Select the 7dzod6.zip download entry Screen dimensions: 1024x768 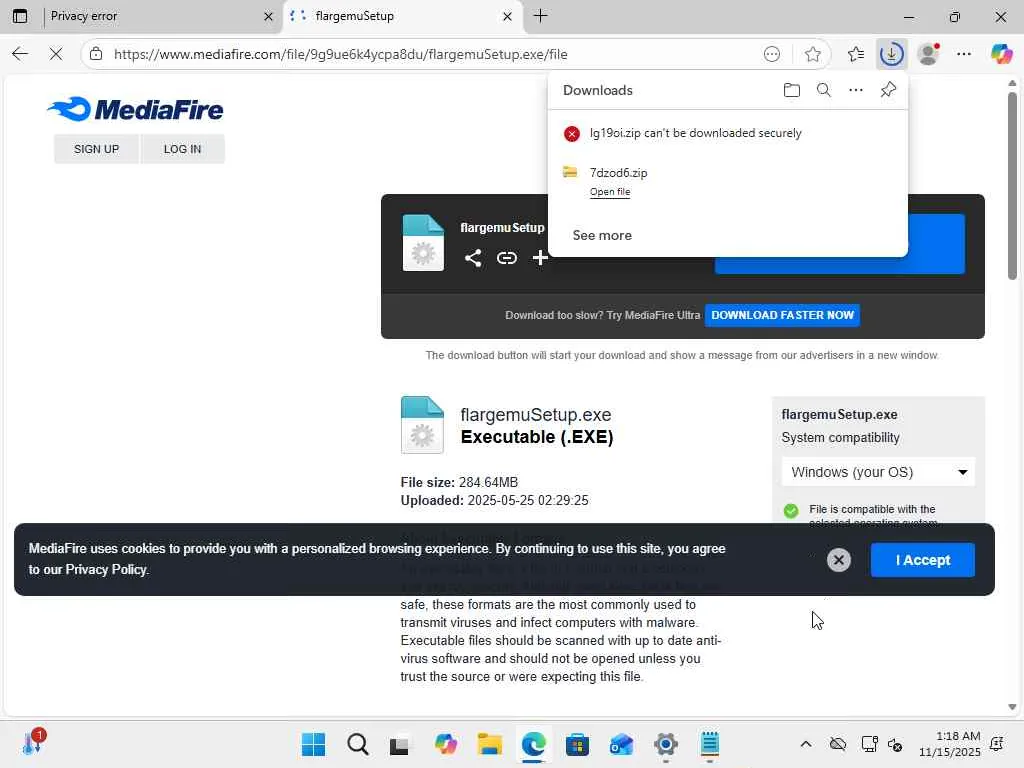click(x=728, y=180)
